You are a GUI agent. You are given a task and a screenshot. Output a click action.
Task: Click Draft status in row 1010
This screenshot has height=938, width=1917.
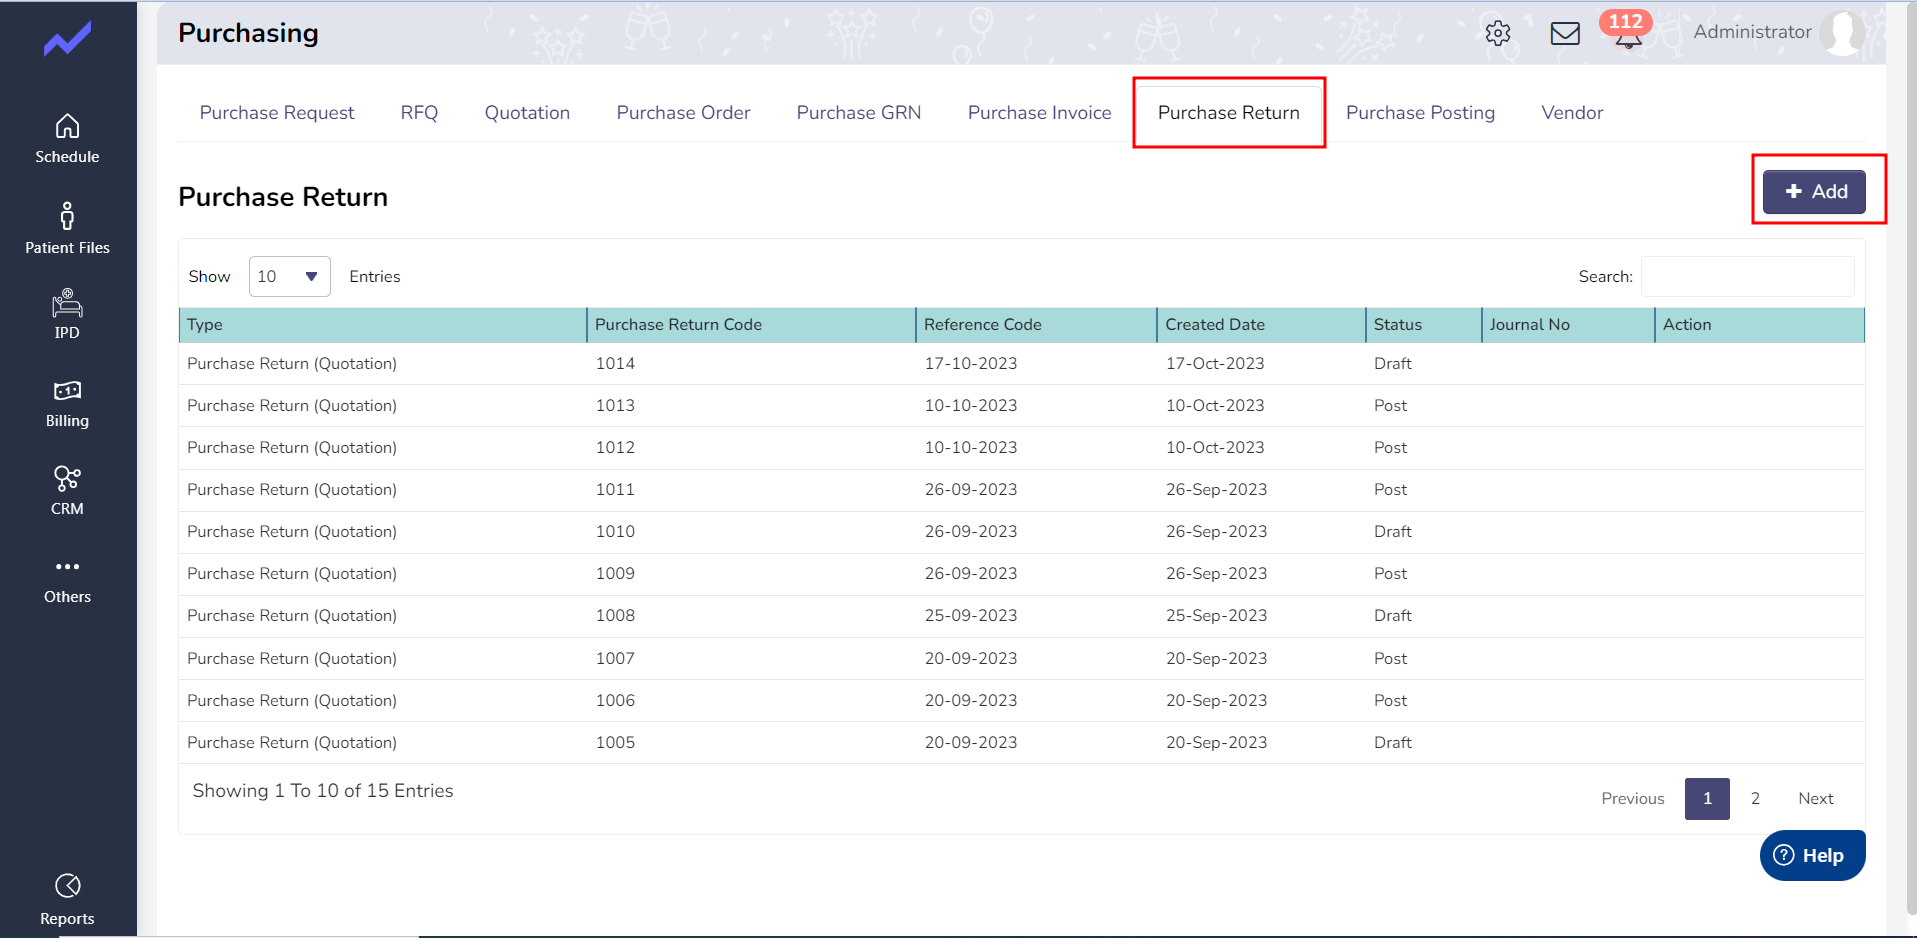[1393, 532]
